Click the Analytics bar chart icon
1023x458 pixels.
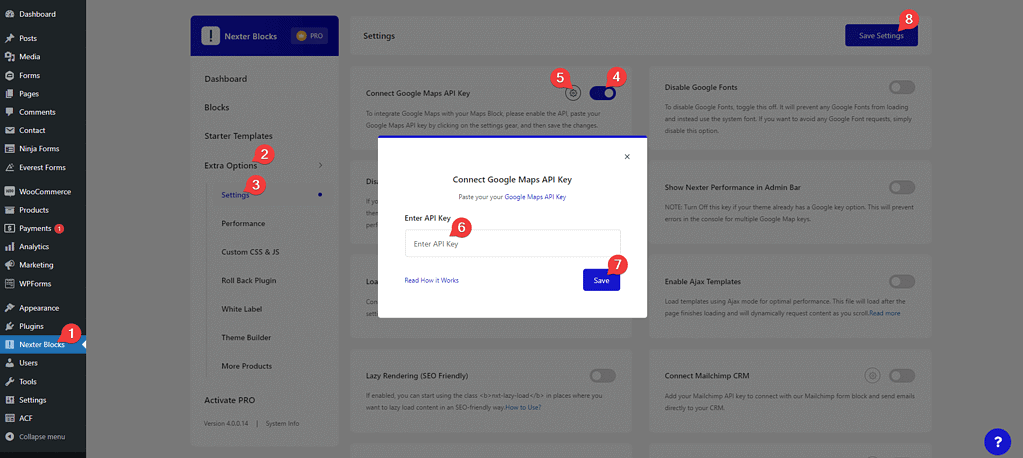pos(10,247)
